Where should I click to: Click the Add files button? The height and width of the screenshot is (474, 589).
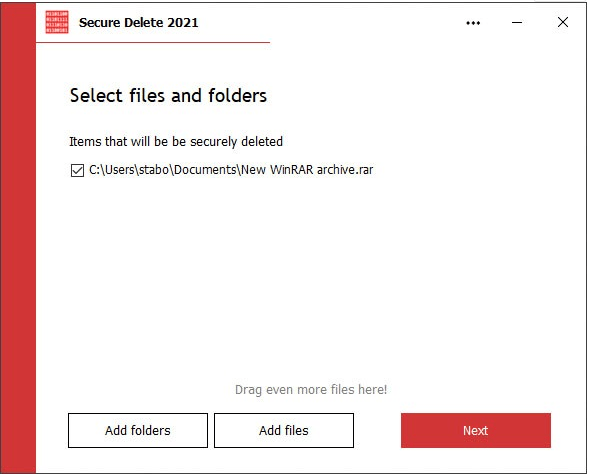[284, 430]
